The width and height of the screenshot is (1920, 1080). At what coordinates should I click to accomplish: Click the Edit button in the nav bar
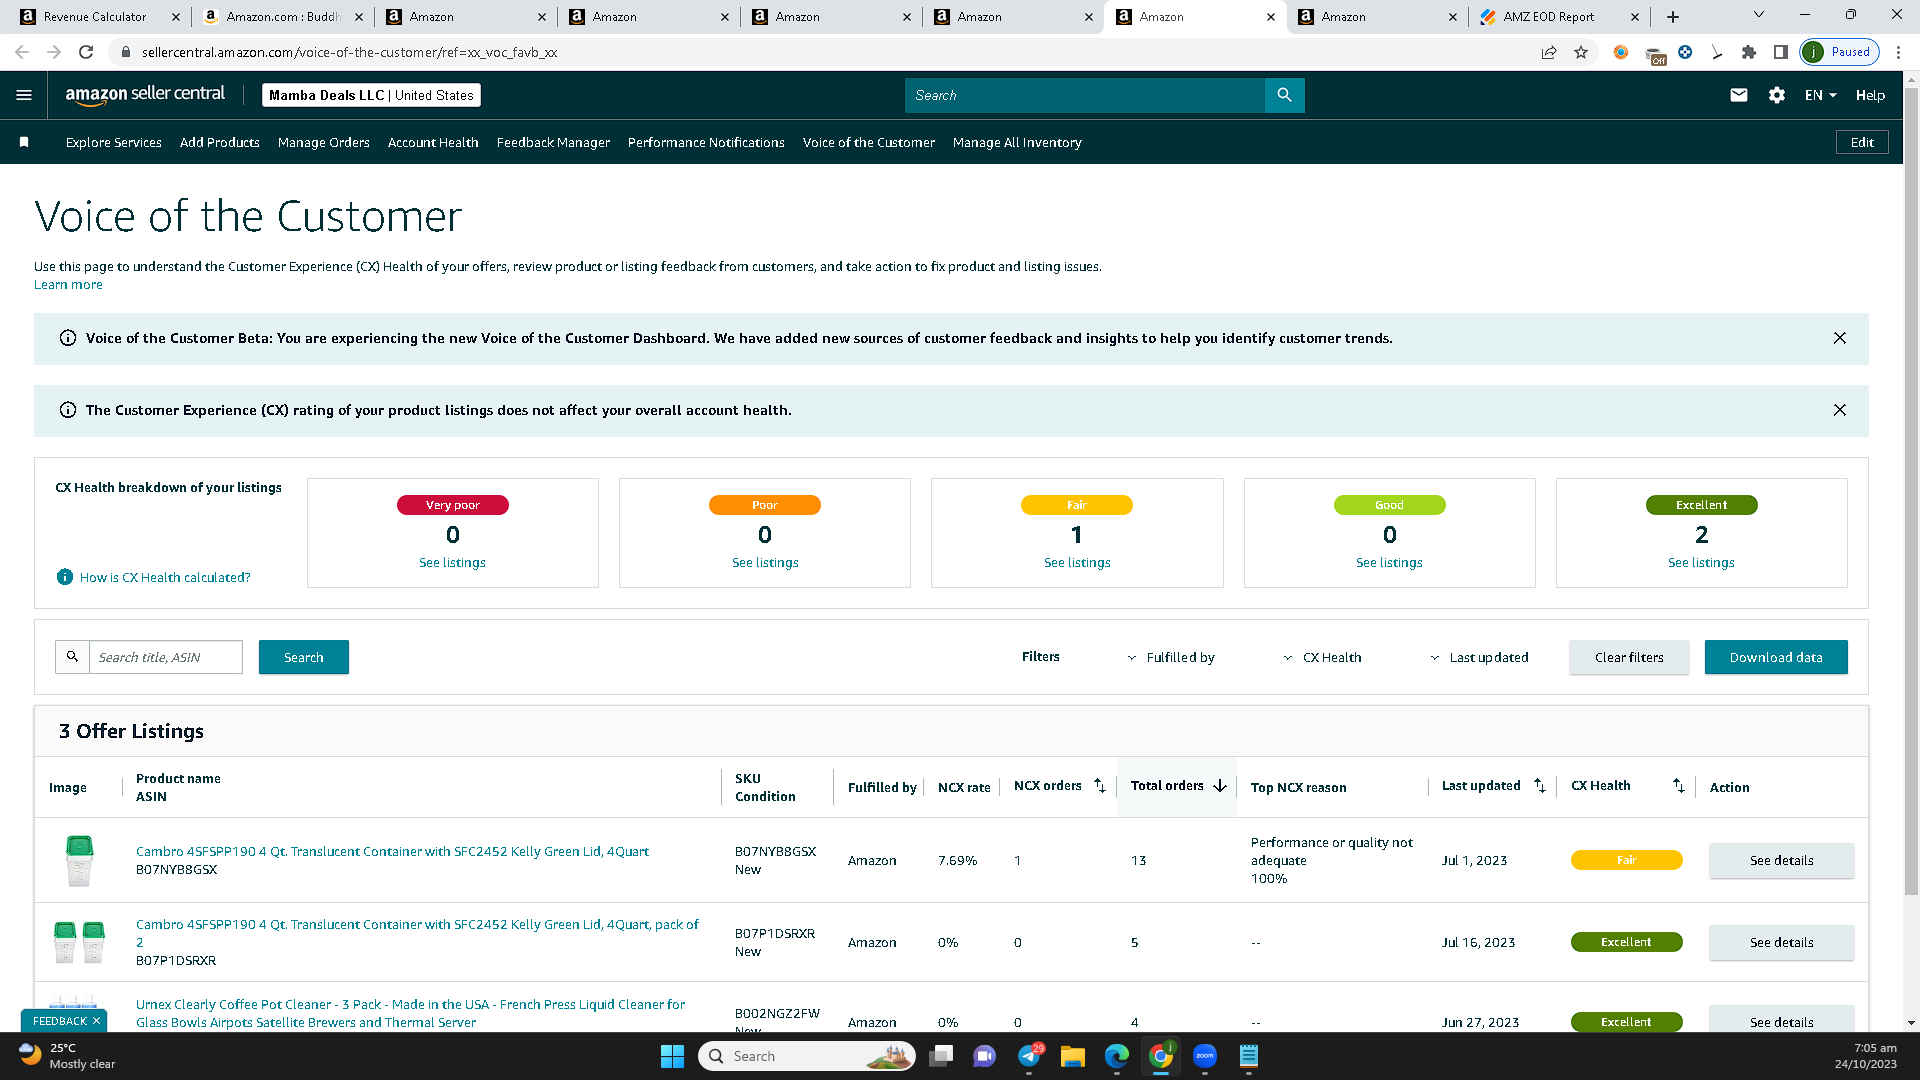(1862, 142)
